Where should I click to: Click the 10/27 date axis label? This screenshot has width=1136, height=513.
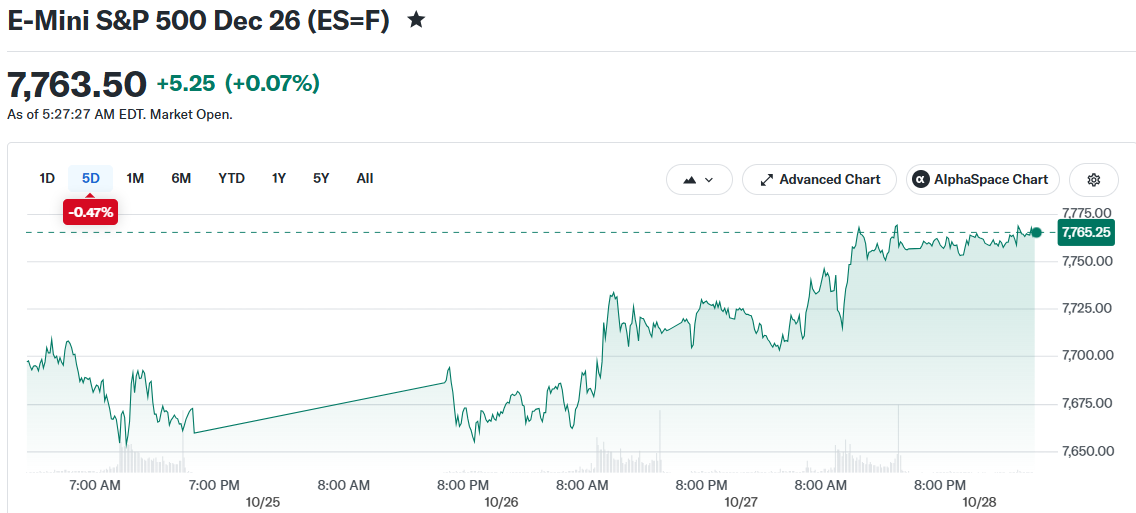pyautogui.click(x=740, y=502)
